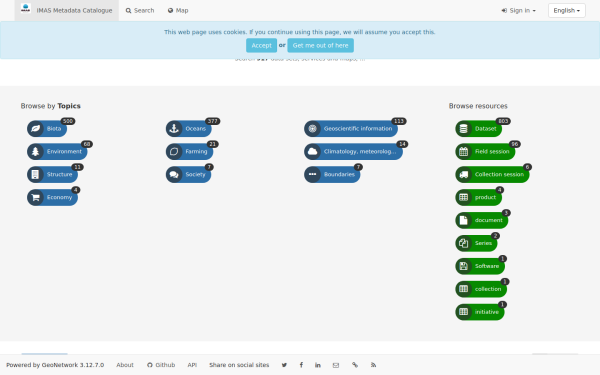Open the IMAS Metadata Catalogue home link

pos(67,10)
